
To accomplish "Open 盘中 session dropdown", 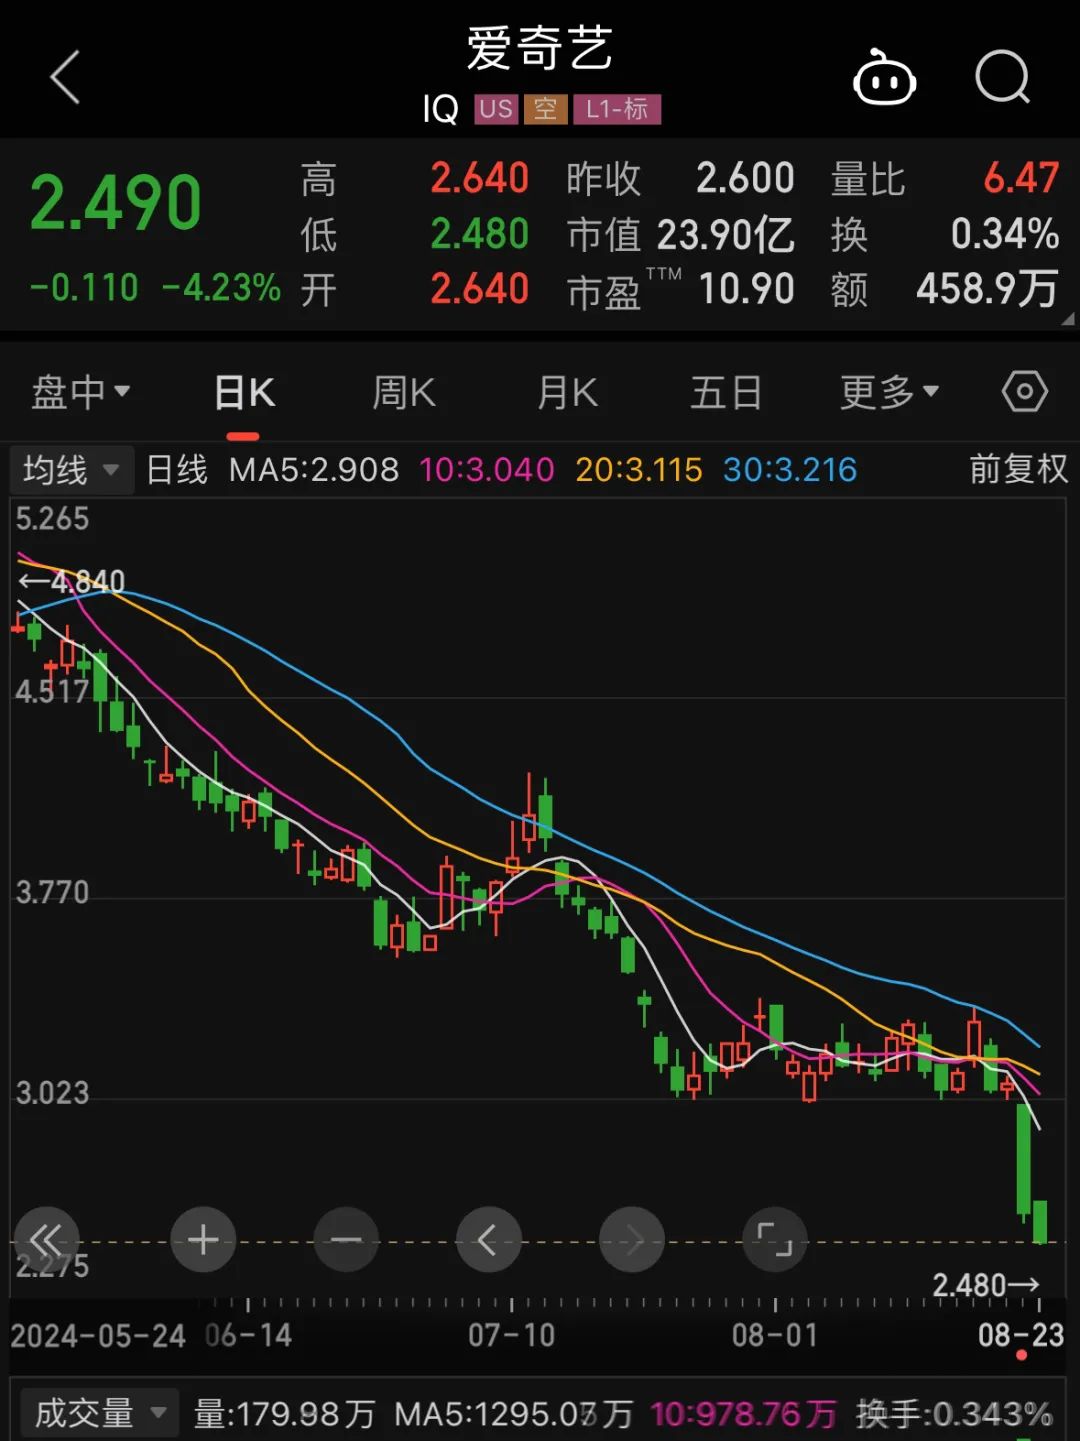I will point(81,391).
